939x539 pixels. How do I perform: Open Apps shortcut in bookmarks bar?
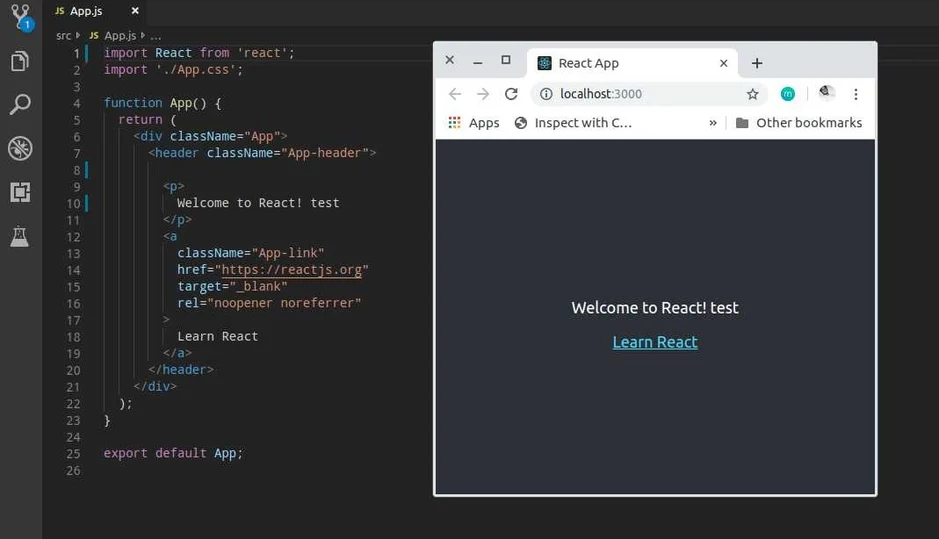pyautogui.click(x=474, y=123)
